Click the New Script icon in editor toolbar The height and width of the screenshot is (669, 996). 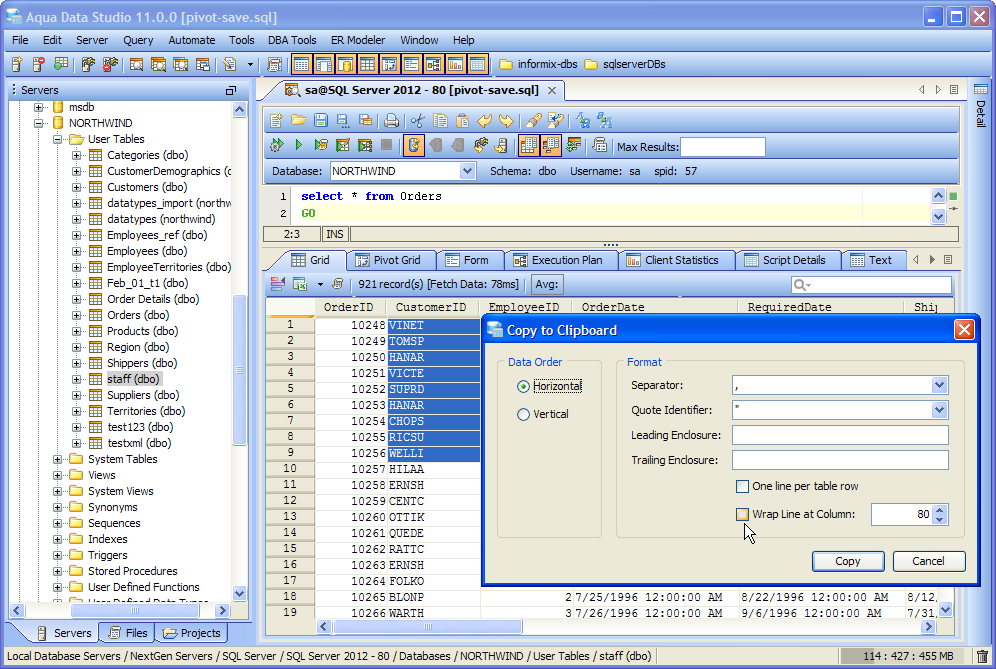[276, 121]
